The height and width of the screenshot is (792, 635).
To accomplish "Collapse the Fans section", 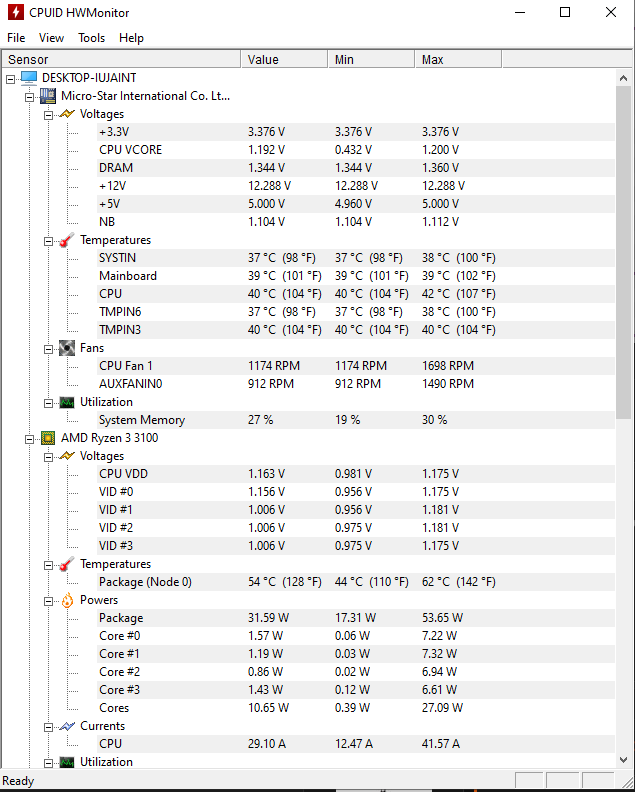I will pyautogui.click(x=48, y=349).
